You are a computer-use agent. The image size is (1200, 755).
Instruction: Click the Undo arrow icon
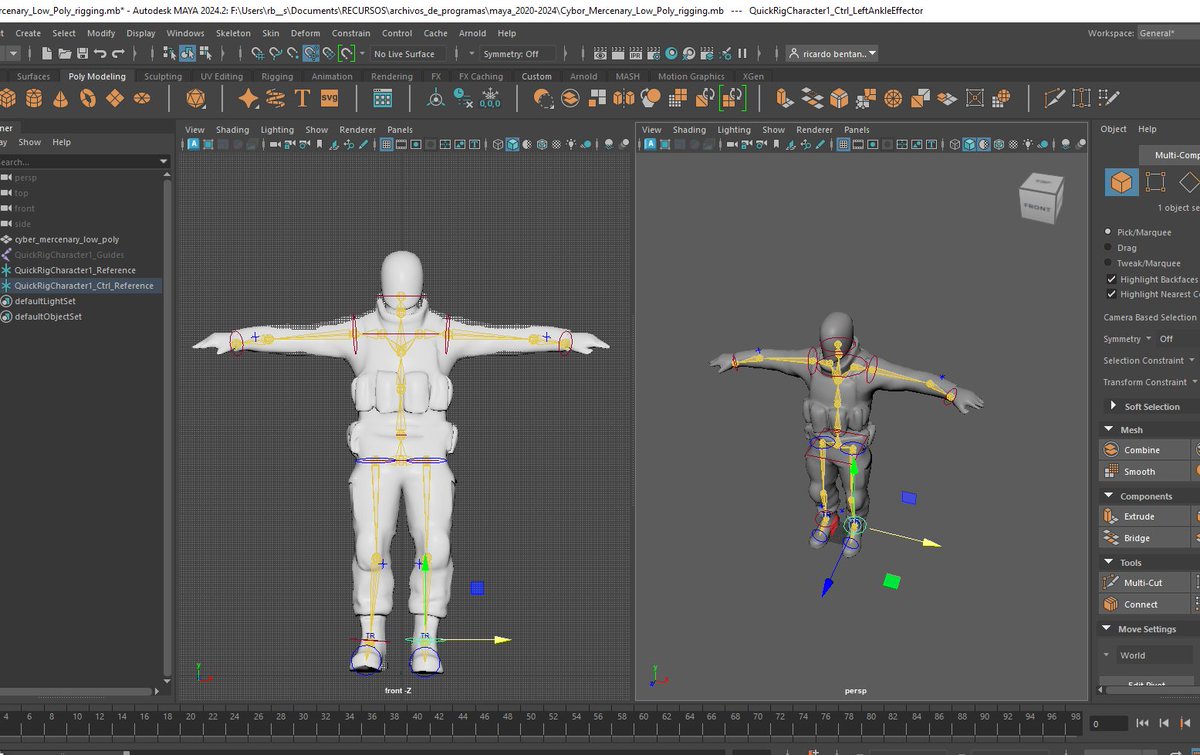click(x=101, y=53)
